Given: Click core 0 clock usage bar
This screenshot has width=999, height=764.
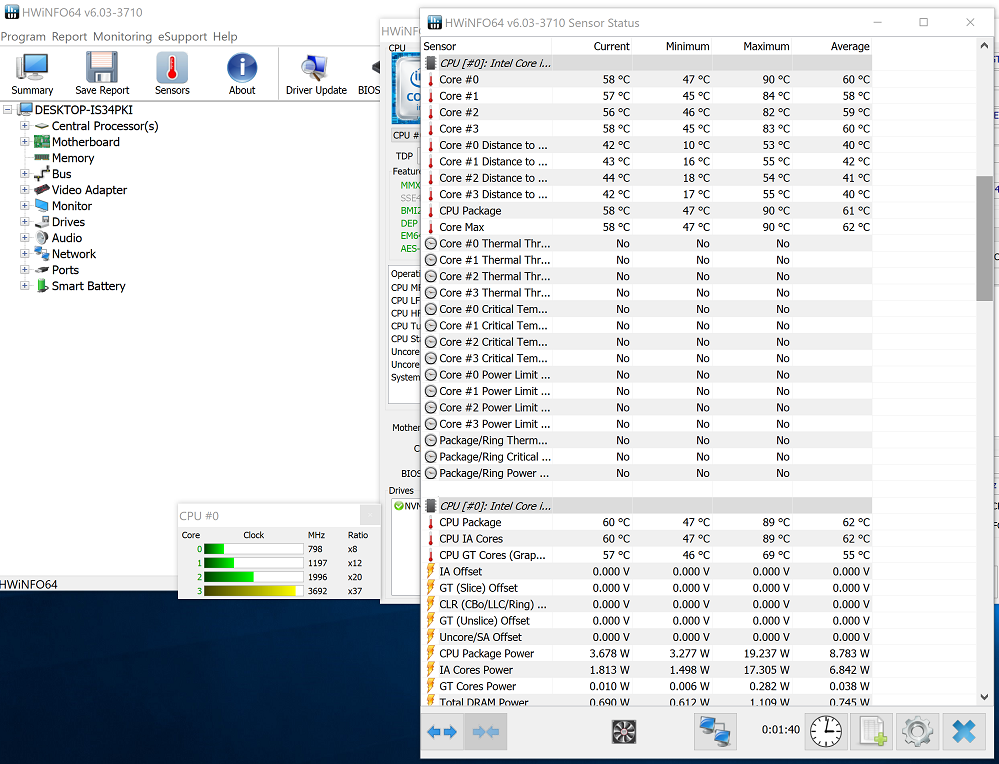Looking at the screenshot, I should (x=254, y=549).
